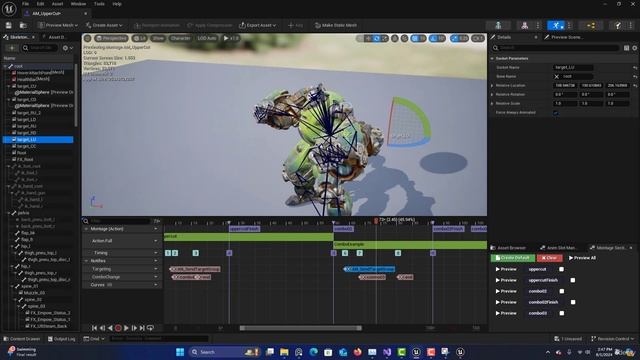Image resolution: width=640 pixels, height=360 pixels.
Task: Collapse the Socket Parameters section
Action: [492, 58]
